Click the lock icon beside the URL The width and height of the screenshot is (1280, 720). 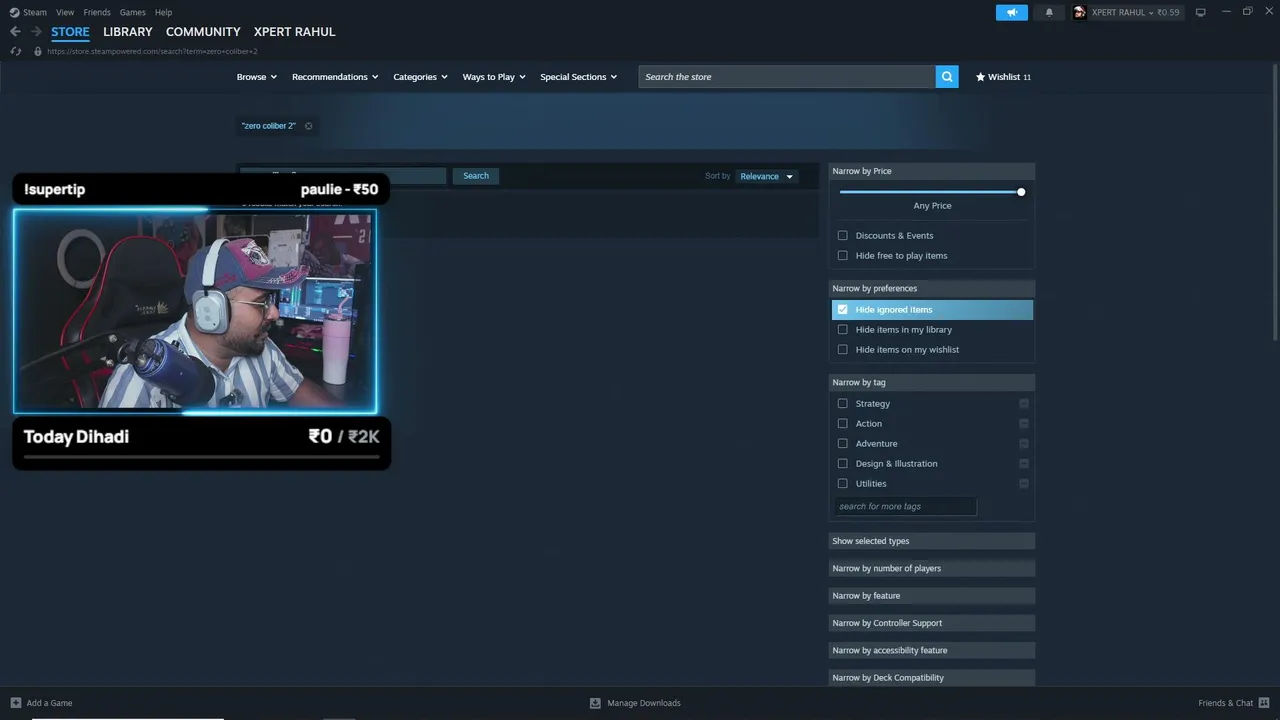(x=38, y=51)
